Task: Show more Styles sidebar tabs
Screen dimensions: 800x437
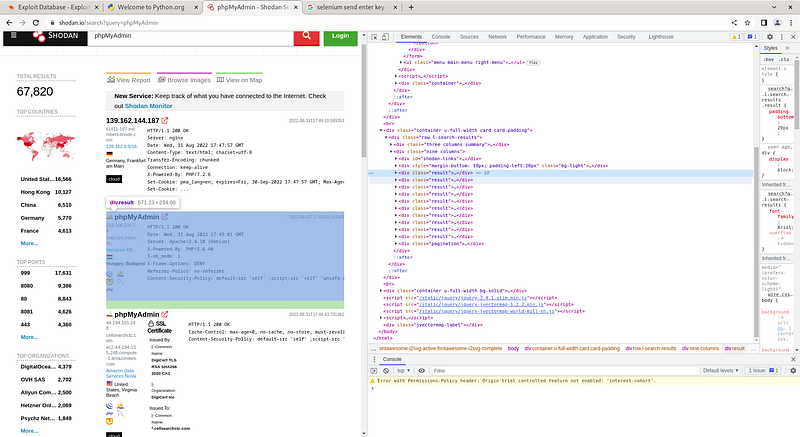Action: [787, 48]
